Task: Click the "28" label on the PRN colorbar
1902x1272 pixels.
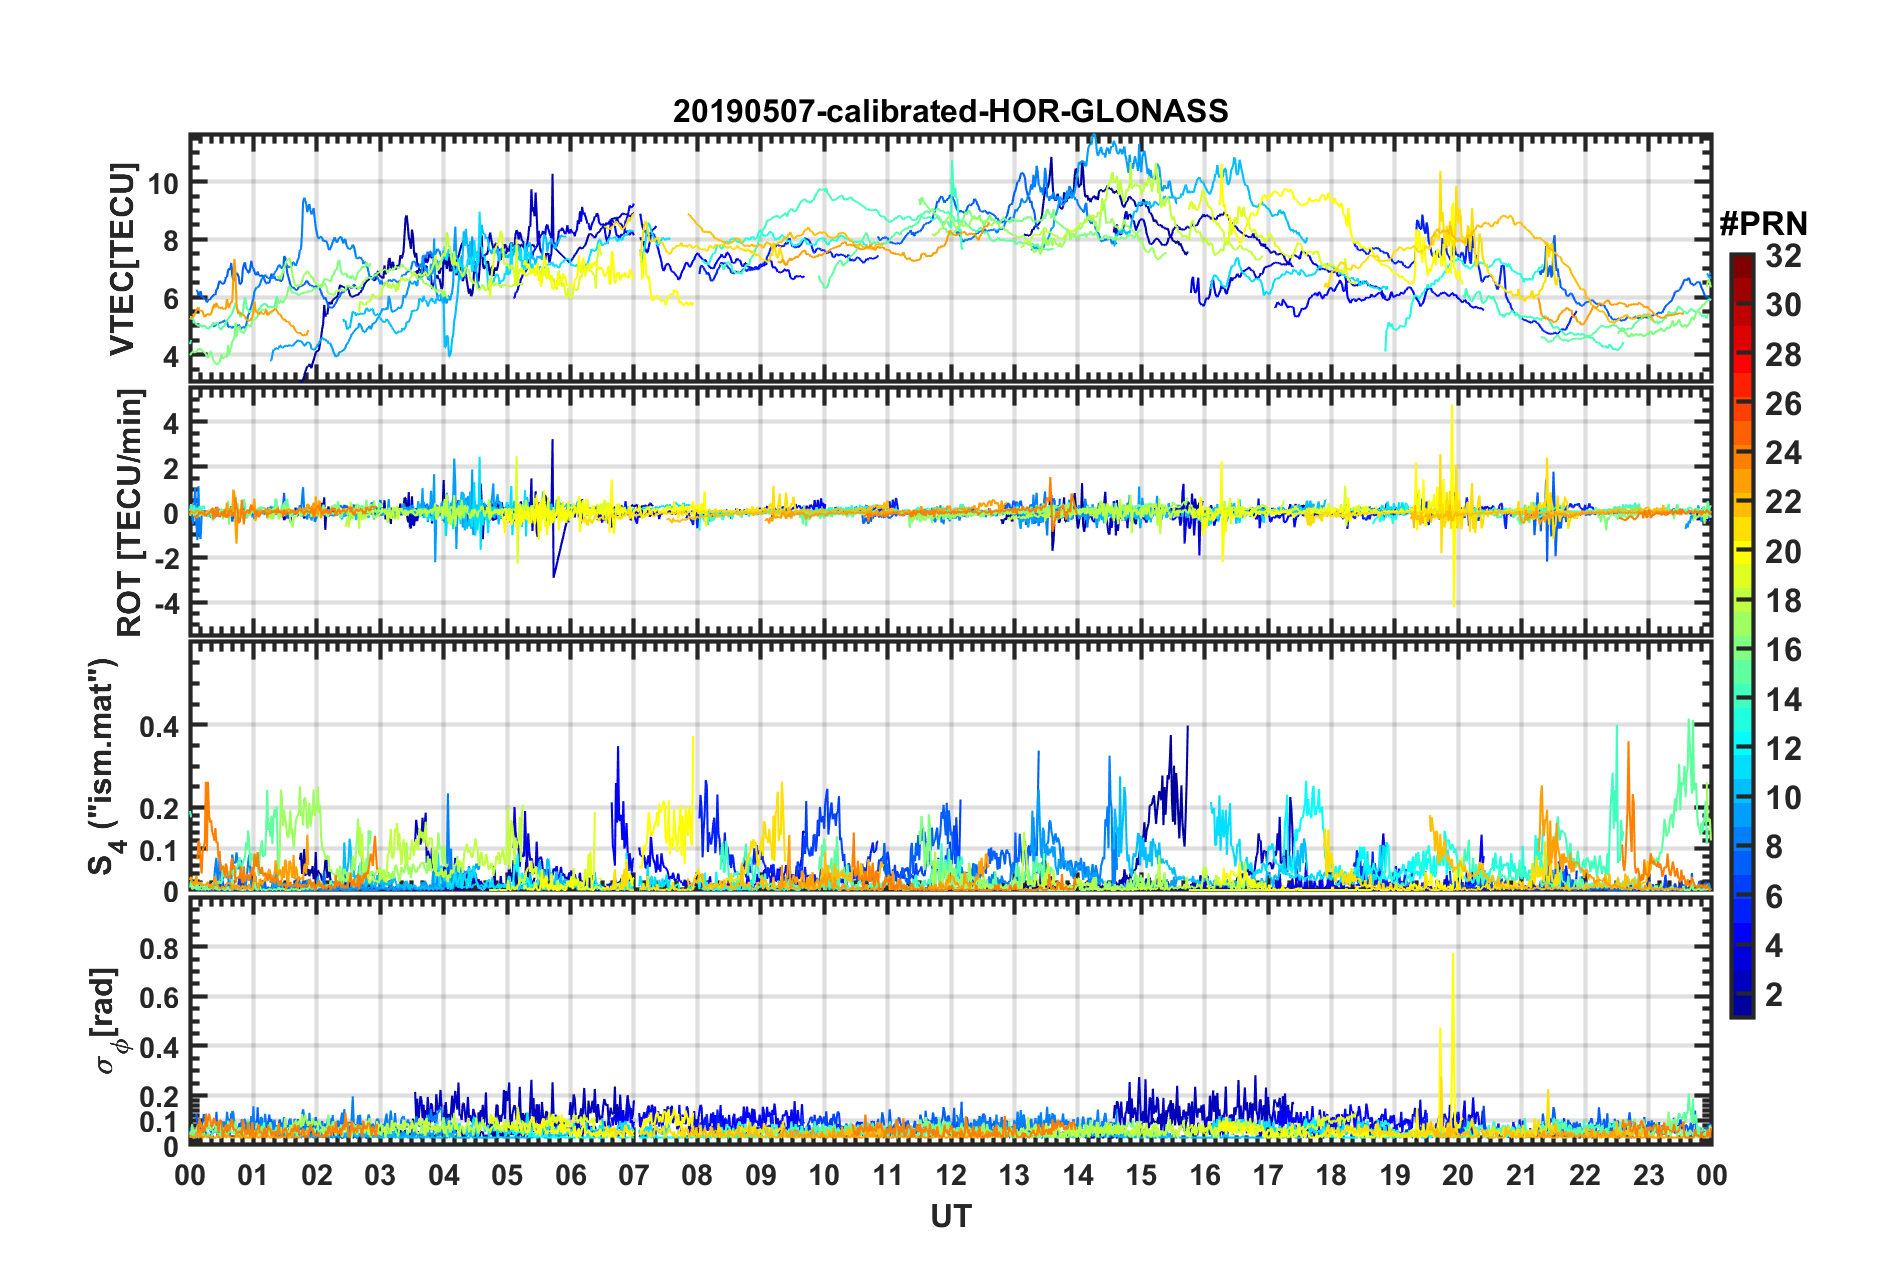Action: tap(1783, 354)
